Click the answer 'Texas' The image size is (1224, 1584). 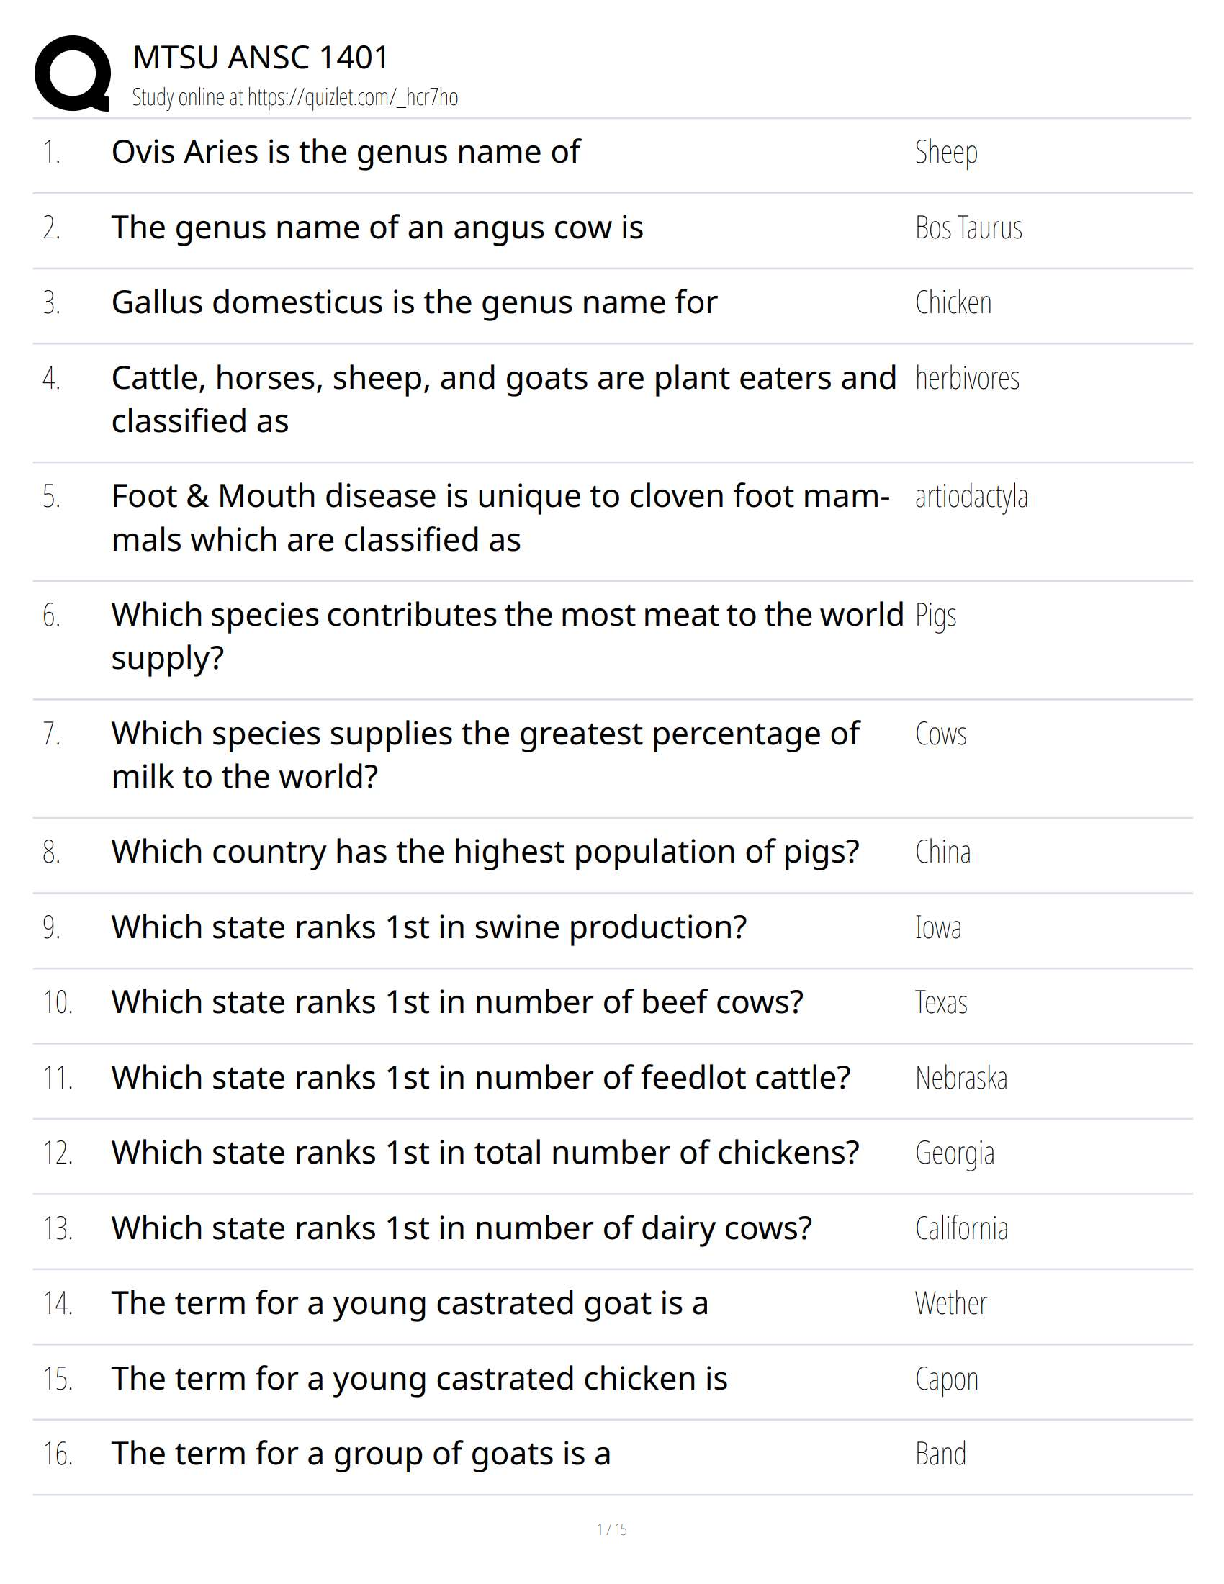[941, 1002]
